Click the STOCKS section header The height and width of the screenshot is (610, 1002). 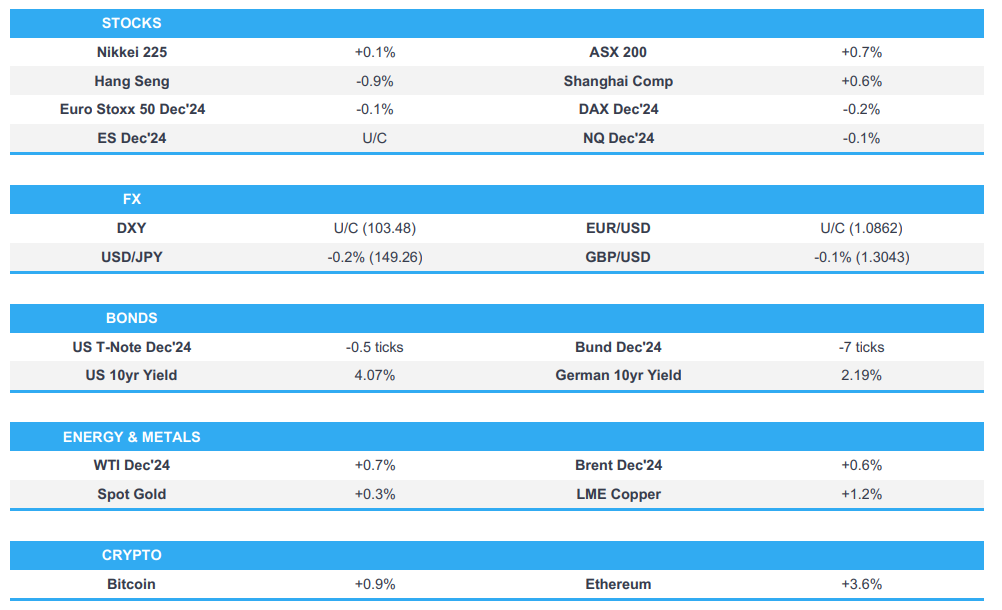(131, 23)
